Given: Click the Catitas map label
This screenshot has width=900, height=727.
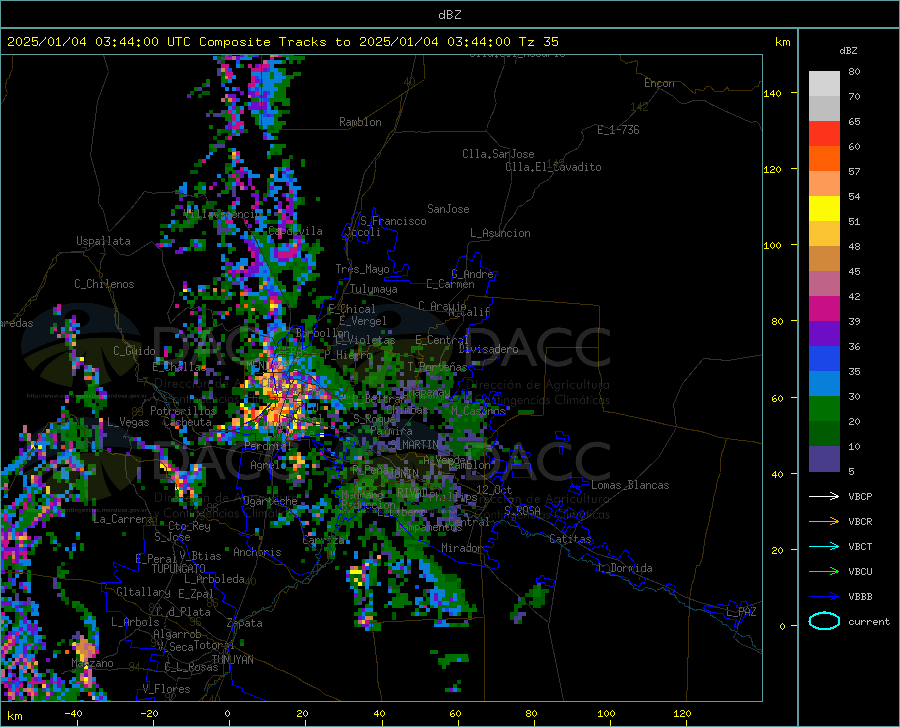Looking at the screenshot, I should pyautogui.click(x=571, y=539).
